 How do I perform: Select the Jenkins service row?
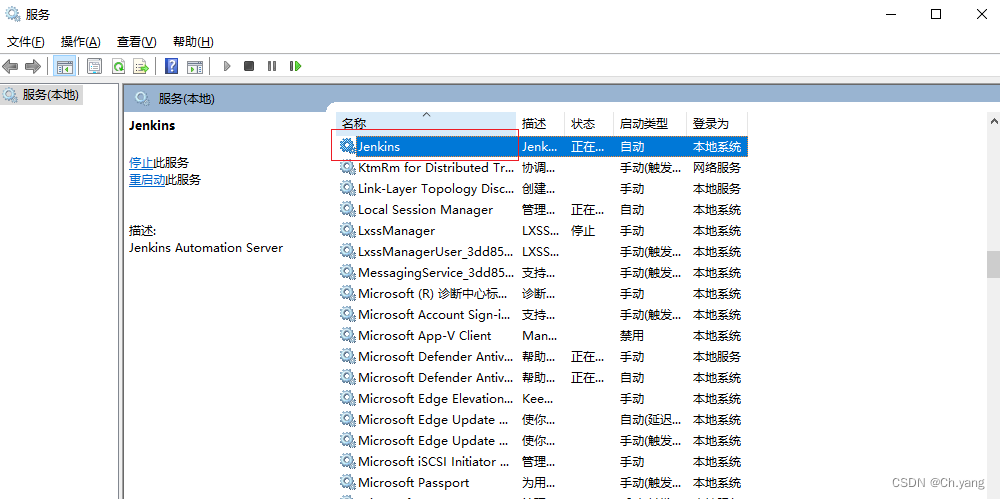[543, 146]
